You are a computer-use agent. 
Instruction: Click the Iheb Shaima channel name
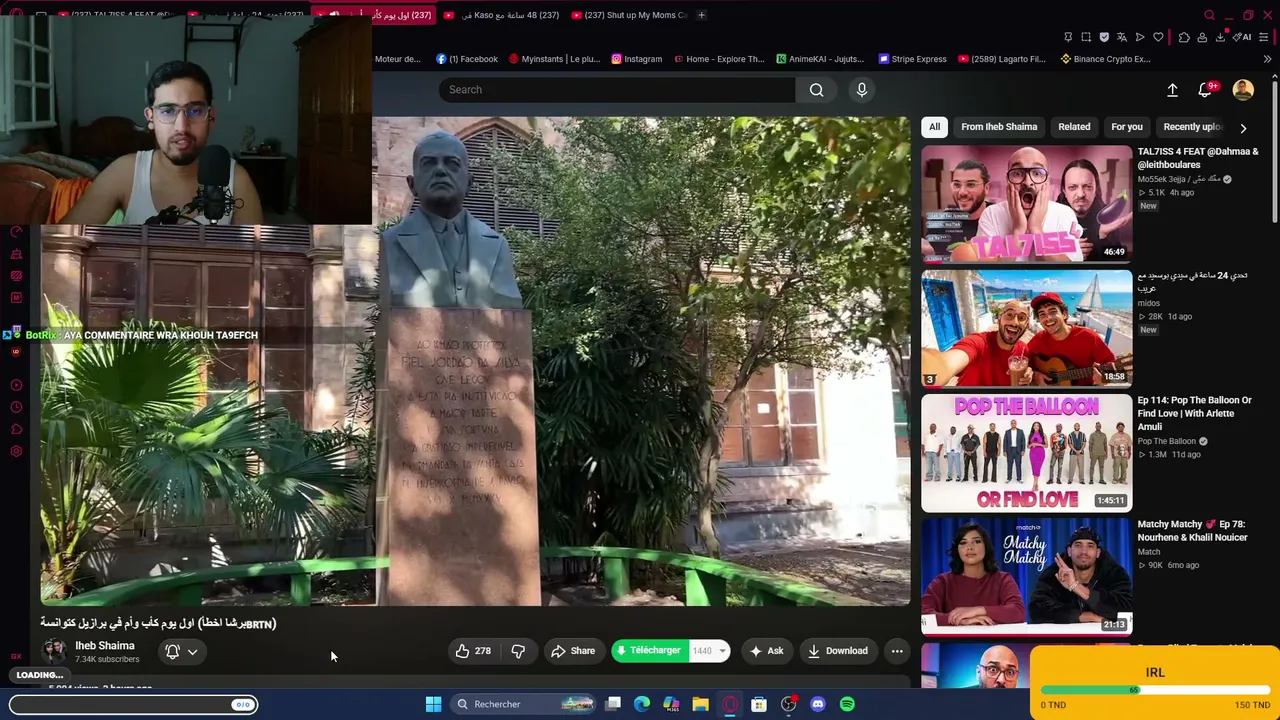click(x=105, y=646)
